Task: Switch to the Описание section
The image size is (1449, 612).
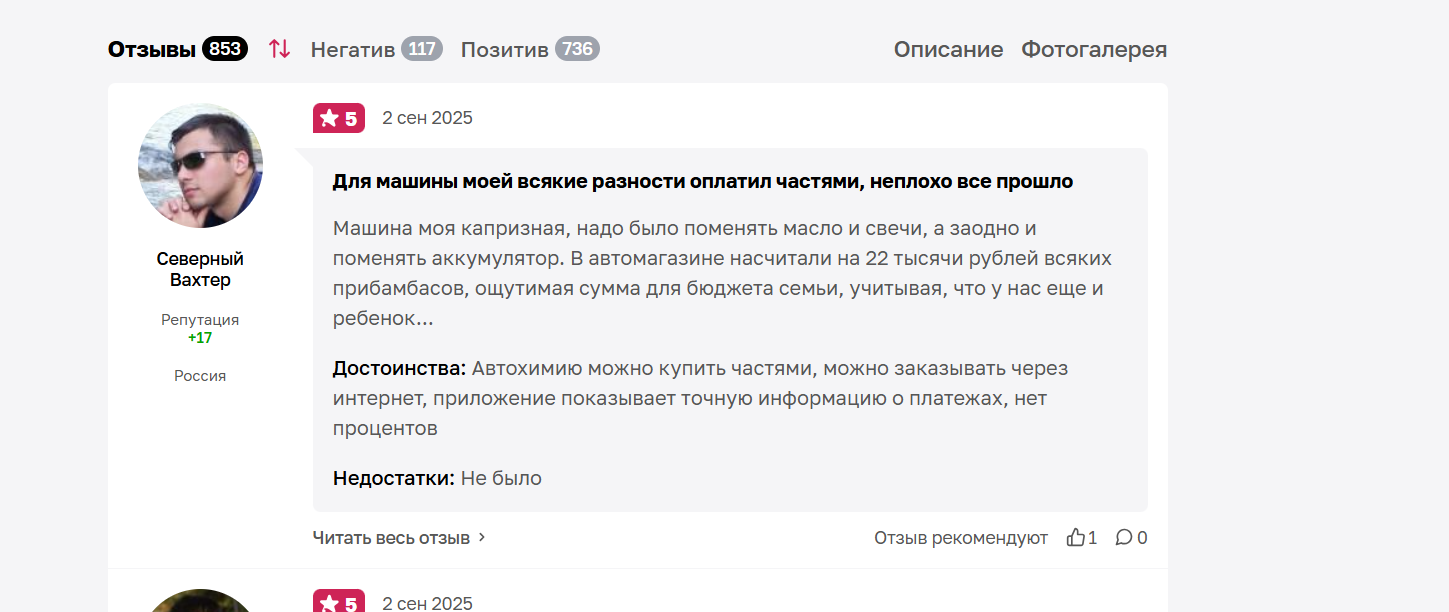Action: (x=948, y=49)
